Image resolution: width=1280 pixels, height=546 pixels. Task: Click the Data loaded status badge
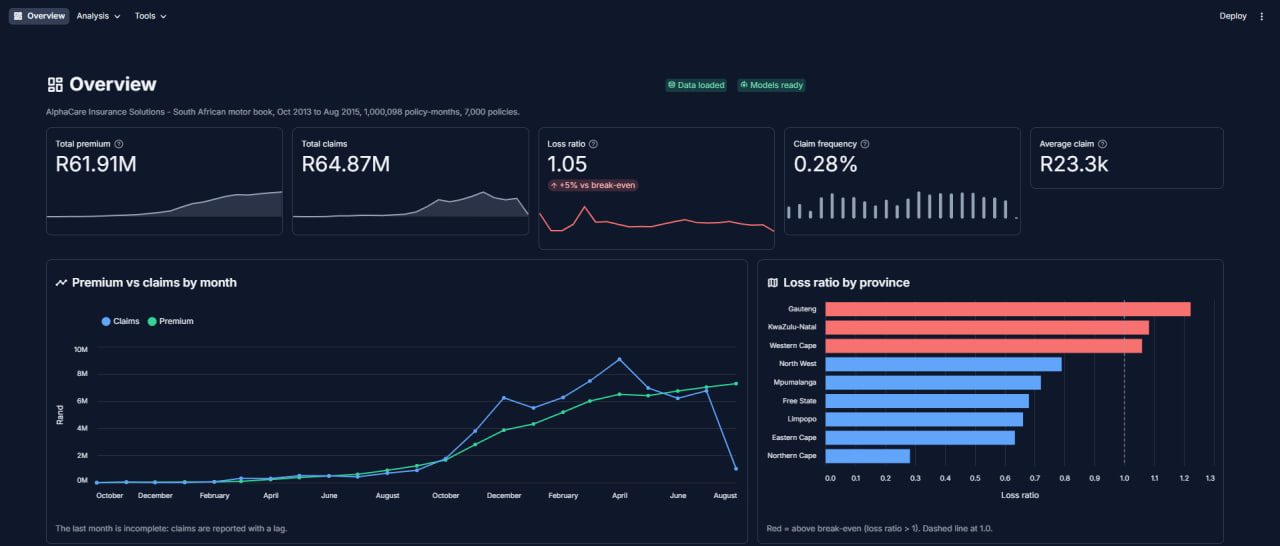point(696,85)
